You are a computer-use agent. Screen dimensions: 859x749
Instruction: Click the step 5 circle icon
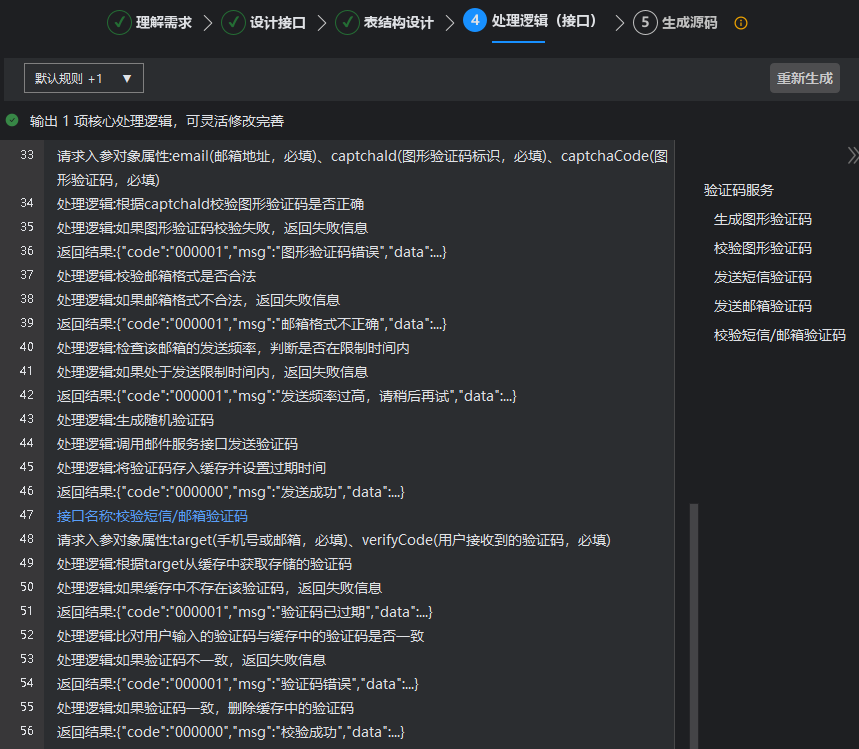(645, 22)
